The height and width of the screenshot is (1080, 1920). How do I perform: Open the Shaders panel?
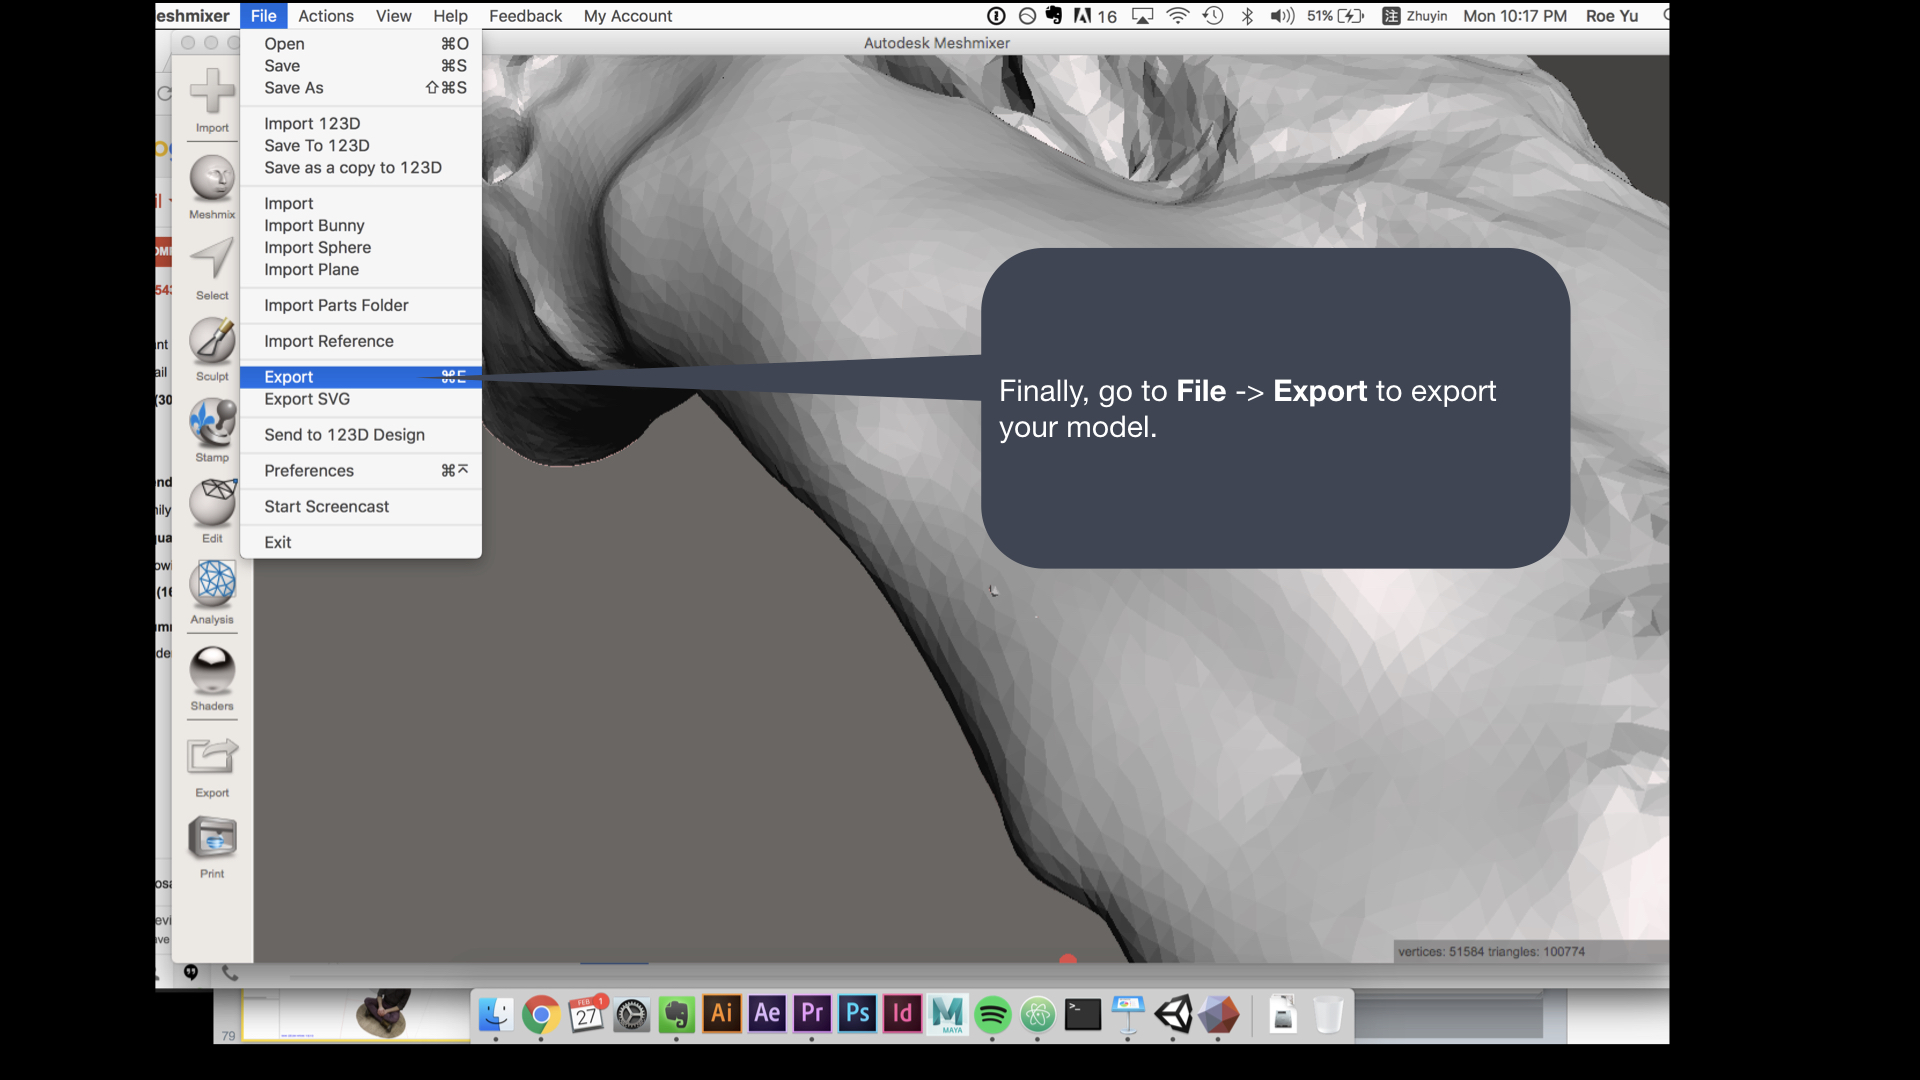coord(212,670)
